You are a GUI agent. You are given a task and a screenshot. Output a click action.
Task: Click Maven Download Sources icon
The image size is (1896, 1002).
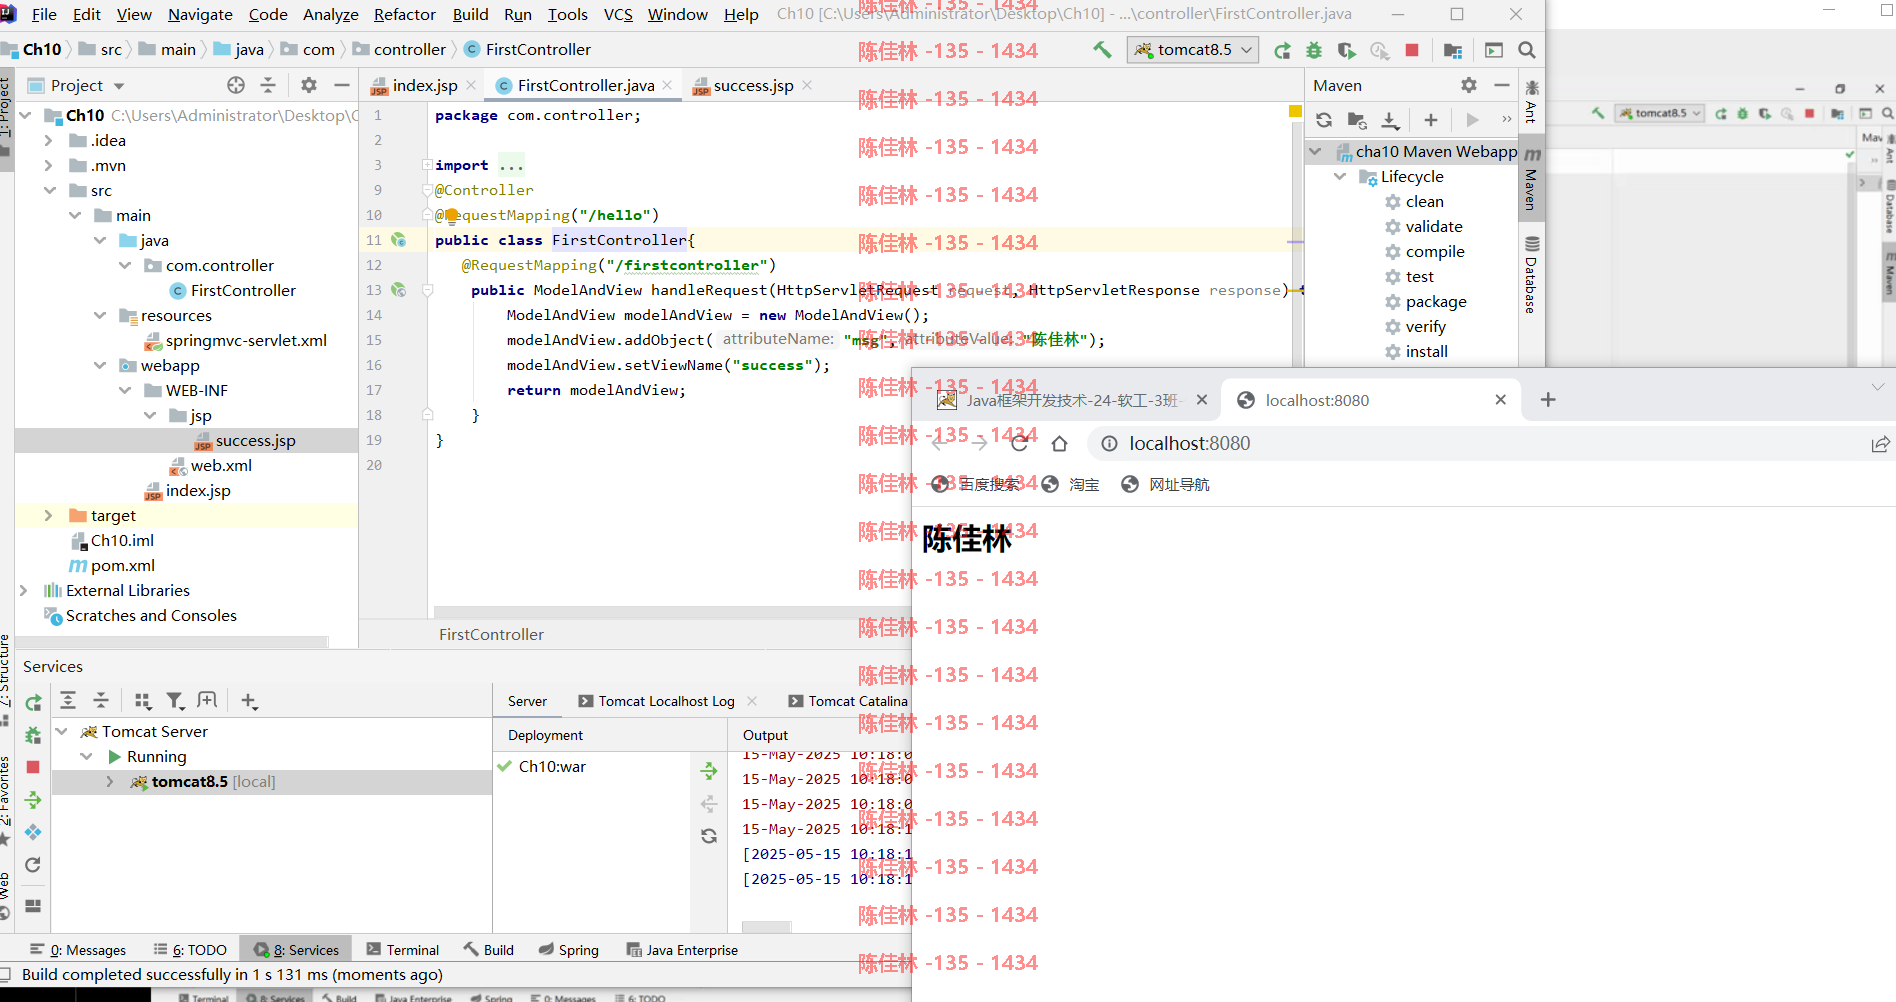coord(1390,120)
